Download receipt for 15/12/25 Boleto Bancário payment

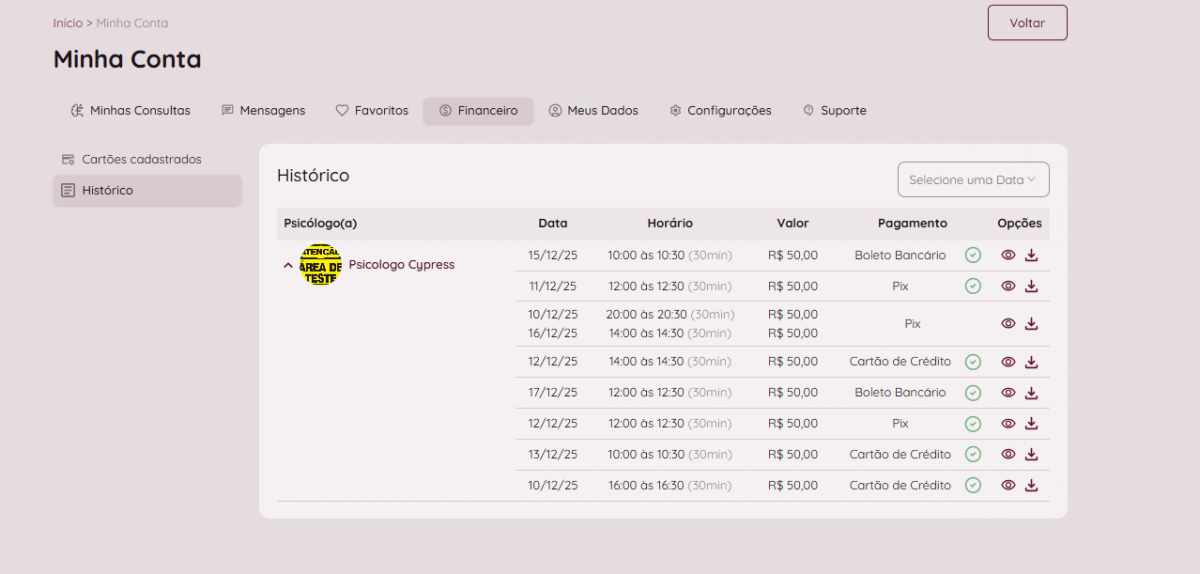coord(1031,255)
